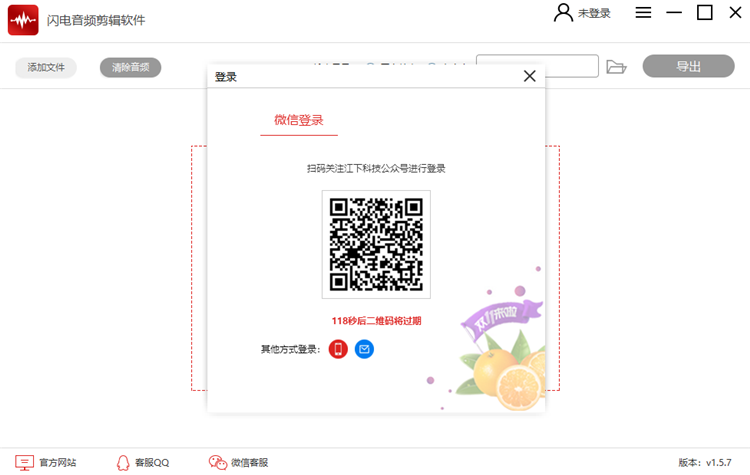Focus the output path input field
Image resolution: width=750 pixels, height=475 pixels.
[x=537, y=66]
